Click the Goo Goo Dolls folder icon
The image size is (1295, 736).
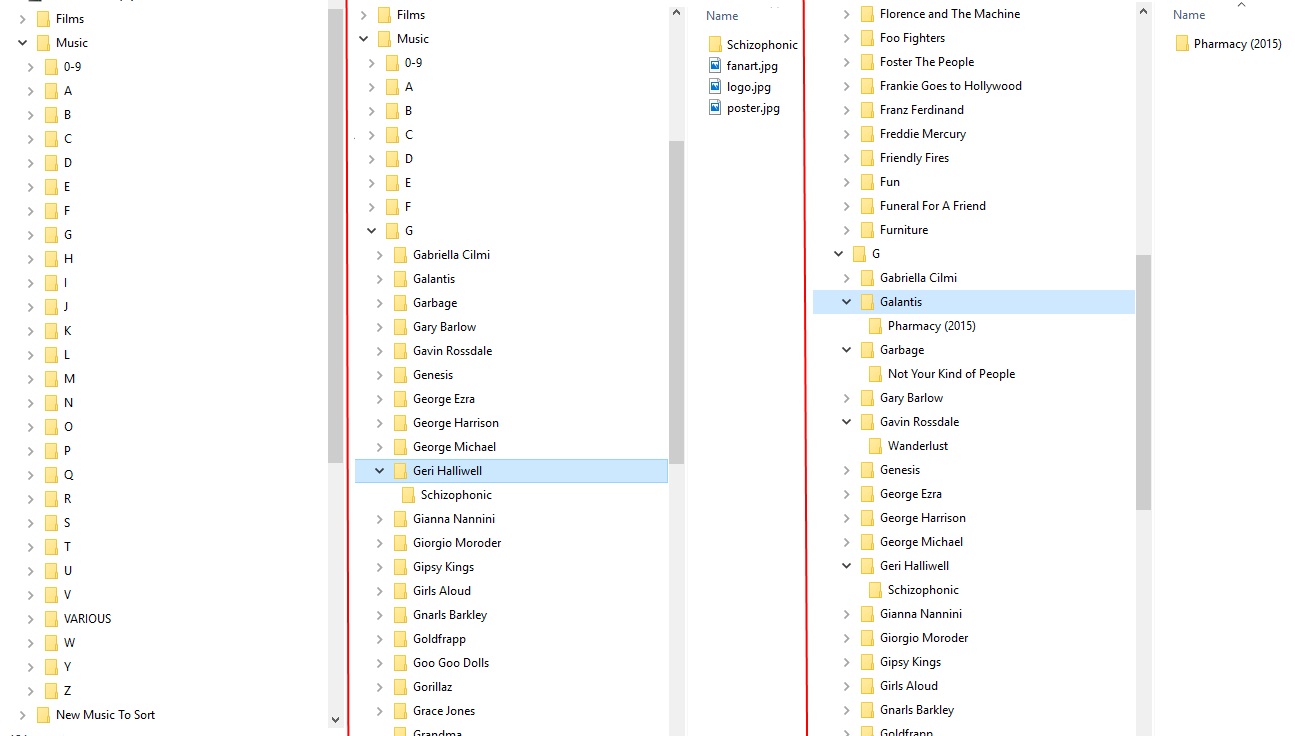coord(400,663)
